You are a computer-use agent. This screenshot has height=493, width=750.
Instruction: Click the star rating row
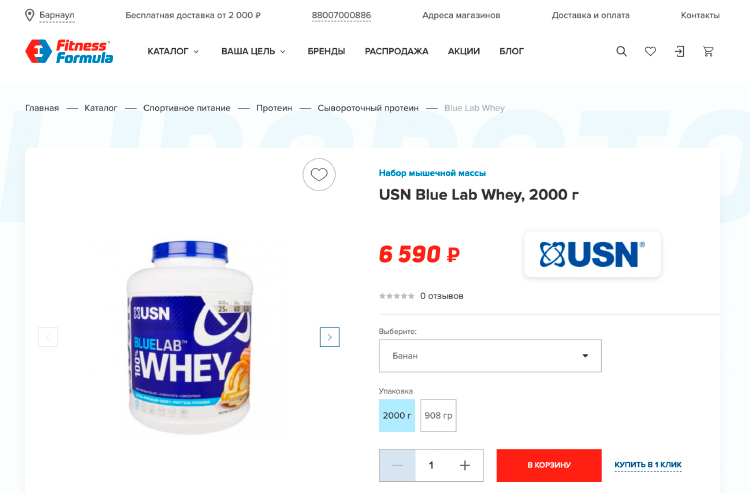click(x=421, y=296)
